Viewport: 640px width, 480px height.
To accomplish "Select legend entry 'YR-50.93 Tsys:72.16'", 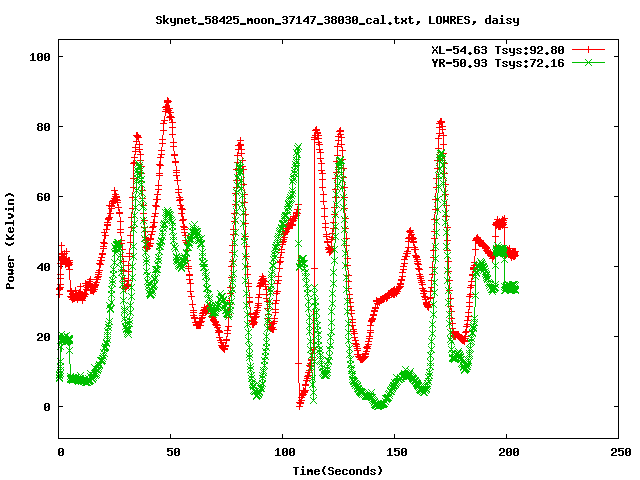I will pos(498,63).
